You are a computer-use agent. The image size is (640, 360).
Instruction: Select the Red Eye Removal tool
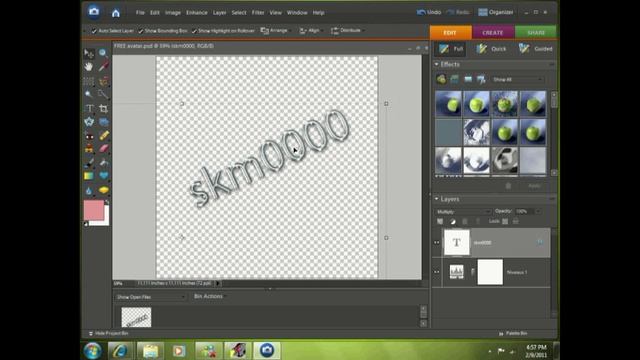click(89, 136)
